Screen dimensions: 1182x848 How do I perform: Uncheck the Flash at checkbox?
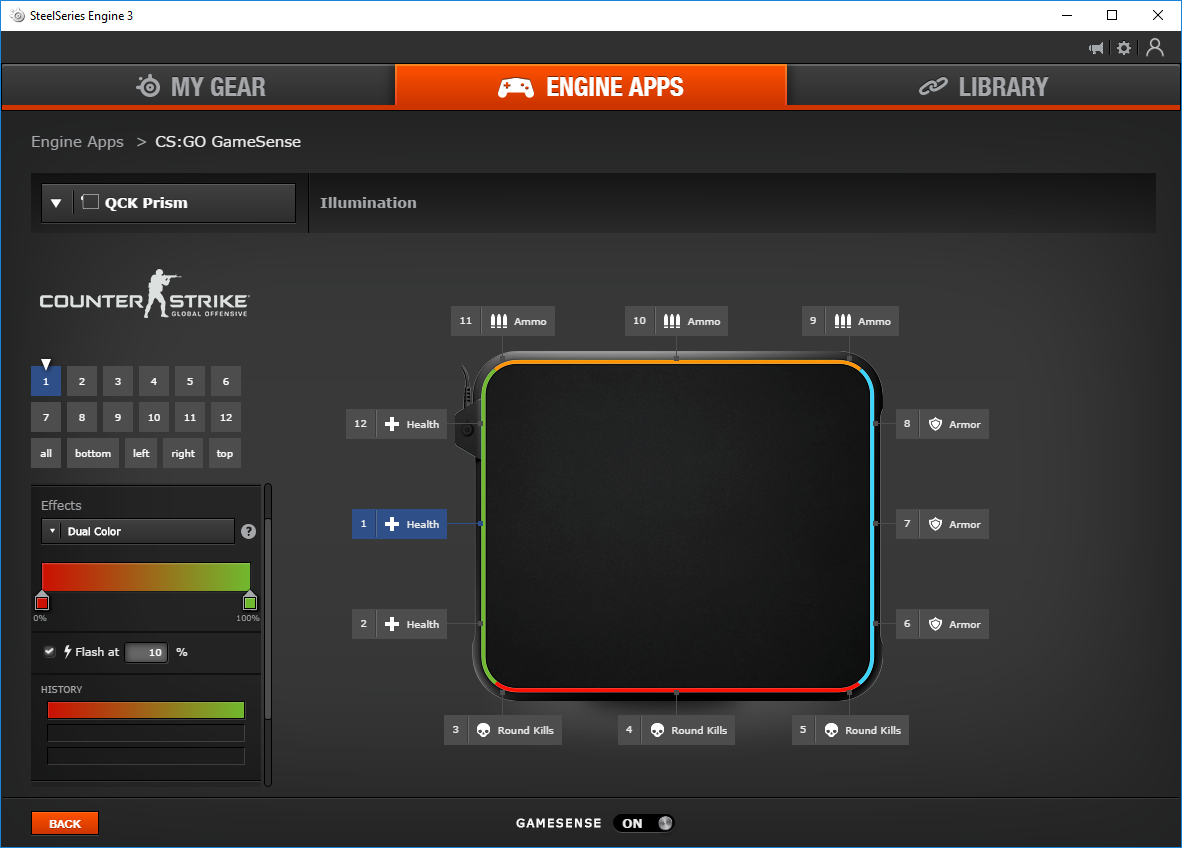coord(49,652)
